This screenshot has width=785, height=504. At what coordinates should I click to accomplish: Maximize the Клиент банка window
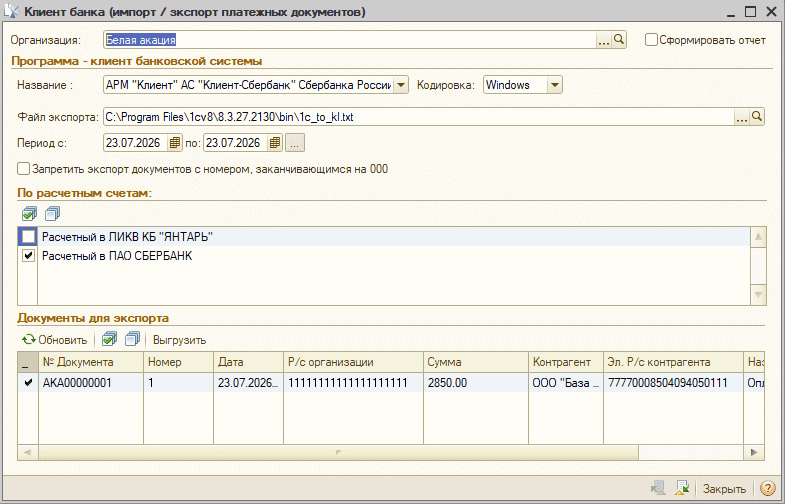tap(750, 12)
